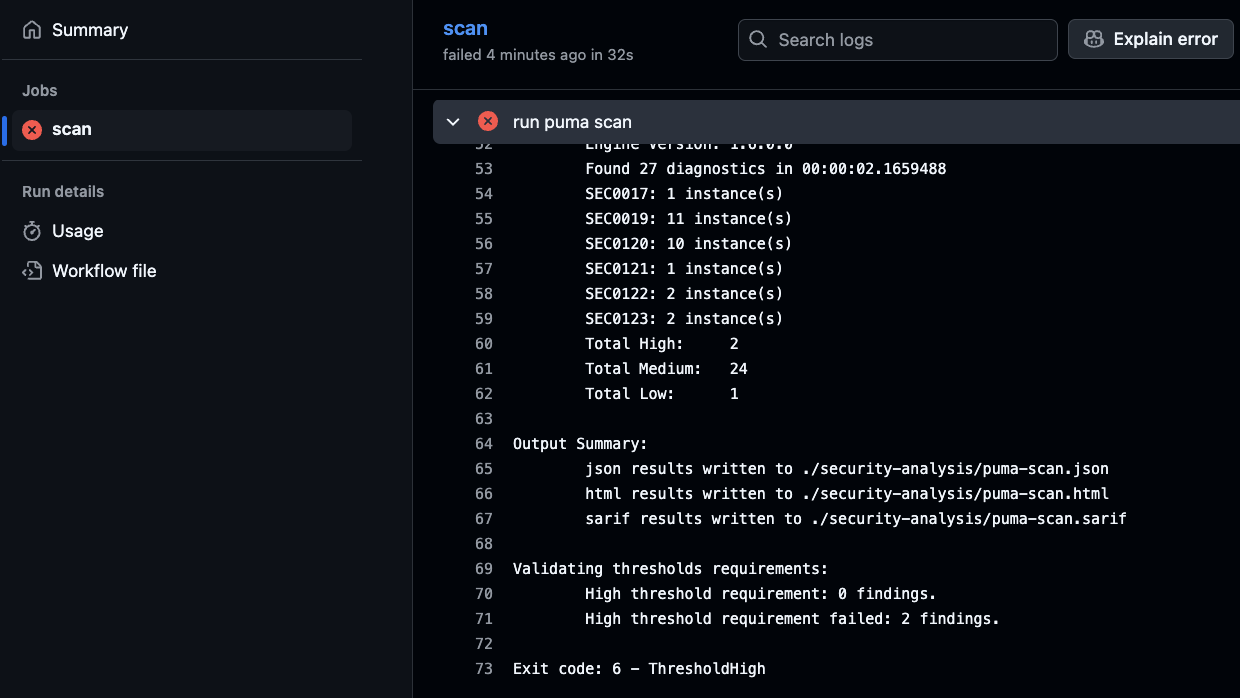
Task: Click the magnifier icon in Search logs
Action: click(759, 40)
